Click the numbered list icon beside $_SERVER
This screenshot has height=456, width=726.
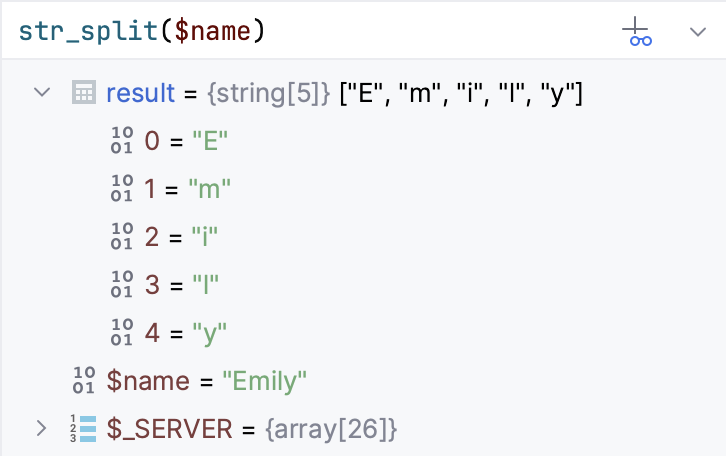click(x=84, y=429)
